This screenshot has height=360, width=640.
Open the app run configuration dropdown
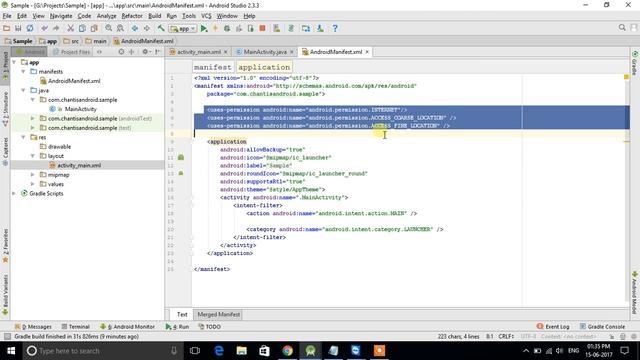pyautogui.click(x=183, y=29)
